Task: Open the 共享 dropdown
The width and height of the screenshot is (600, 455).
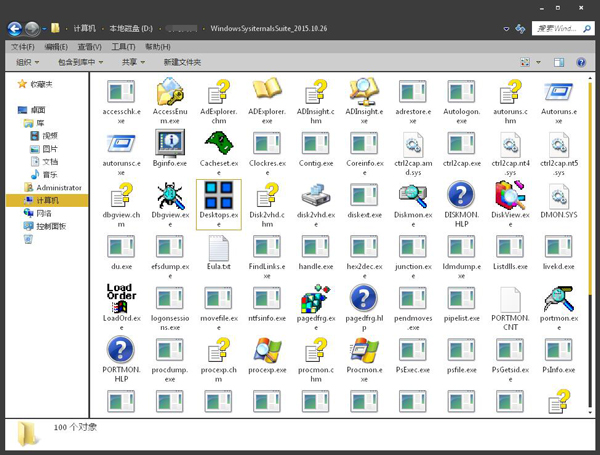Action: point(133,62)
